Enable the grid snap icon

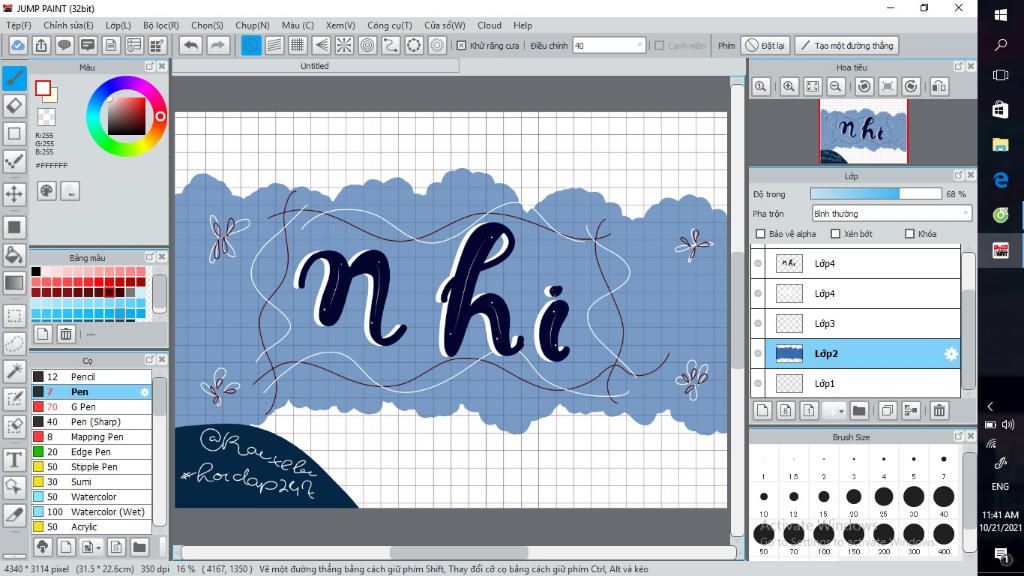coord(298,45)
